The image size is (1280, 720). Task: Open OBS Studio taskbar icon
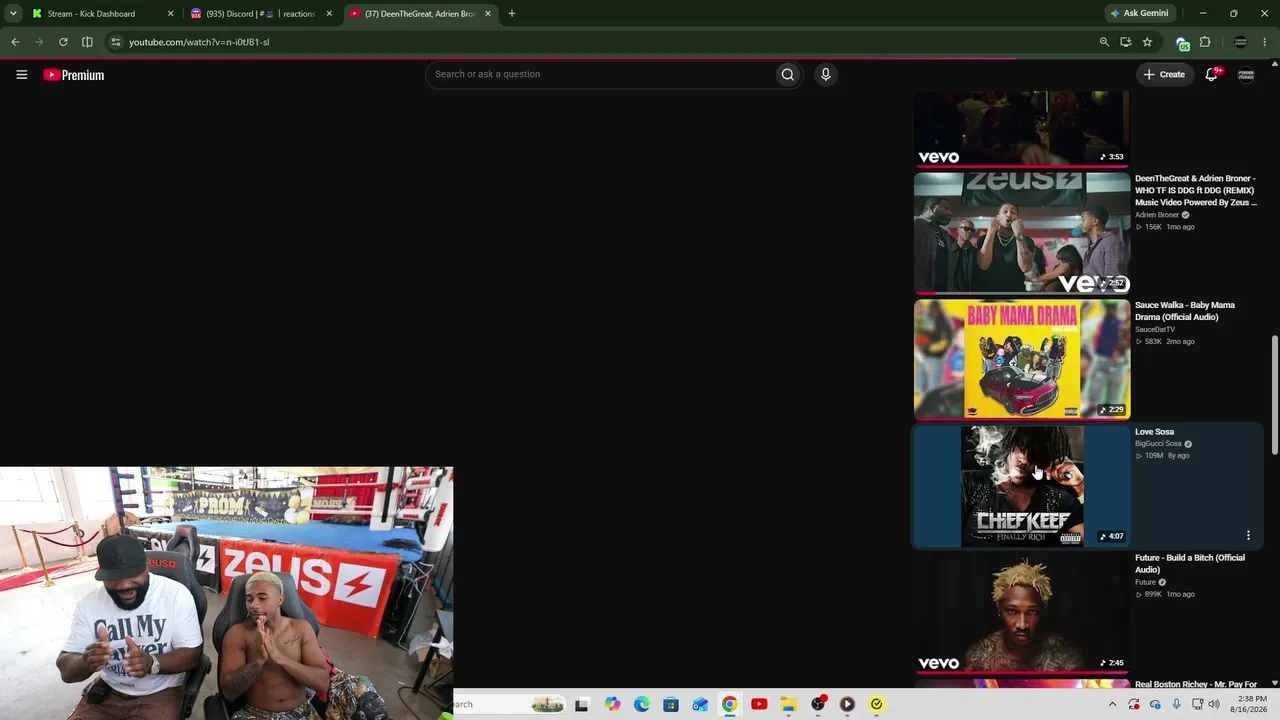818,704
